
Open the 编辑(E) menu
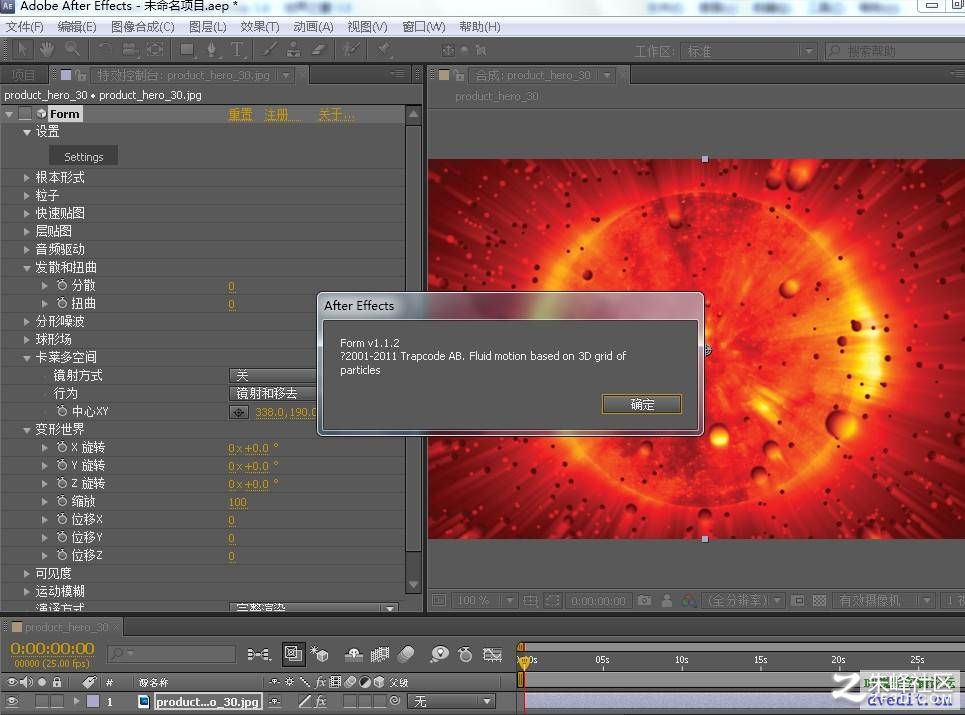77,26
